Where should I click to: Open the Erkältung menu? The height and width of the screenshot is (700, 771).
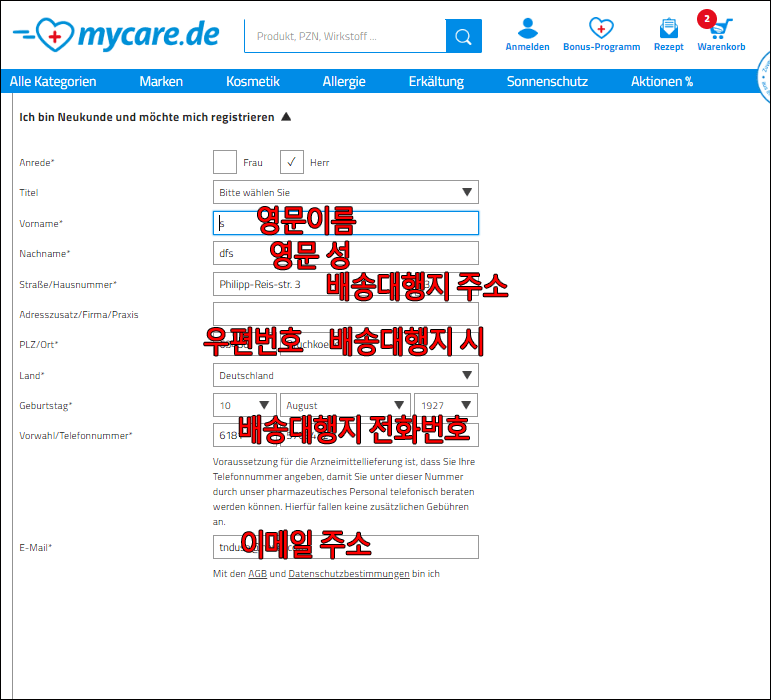click(x=436, y=81)
